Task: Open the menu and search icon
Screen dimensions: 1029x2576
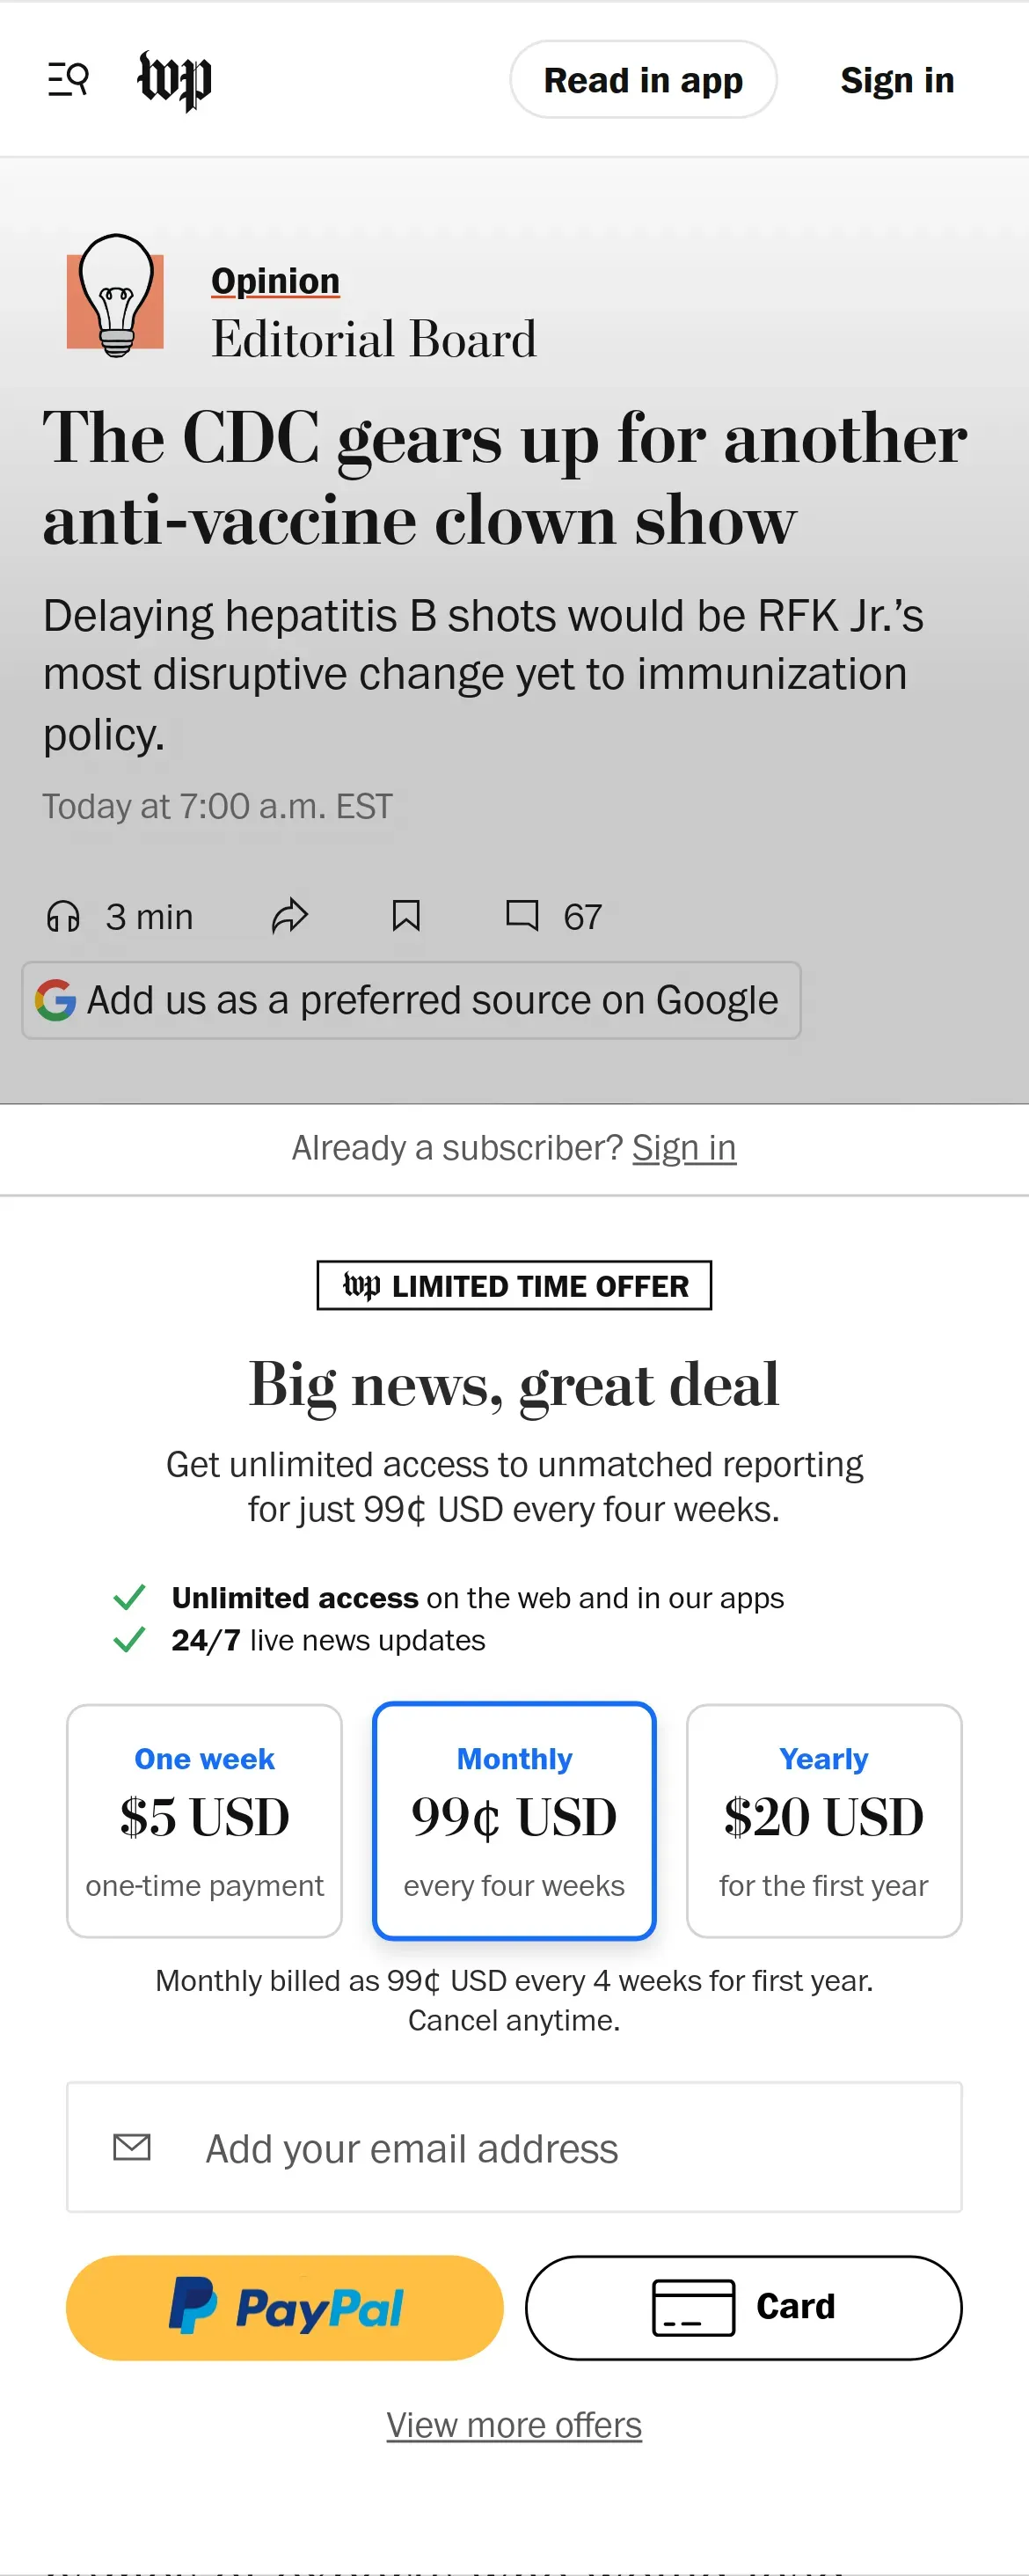Action: pos(68,79)
